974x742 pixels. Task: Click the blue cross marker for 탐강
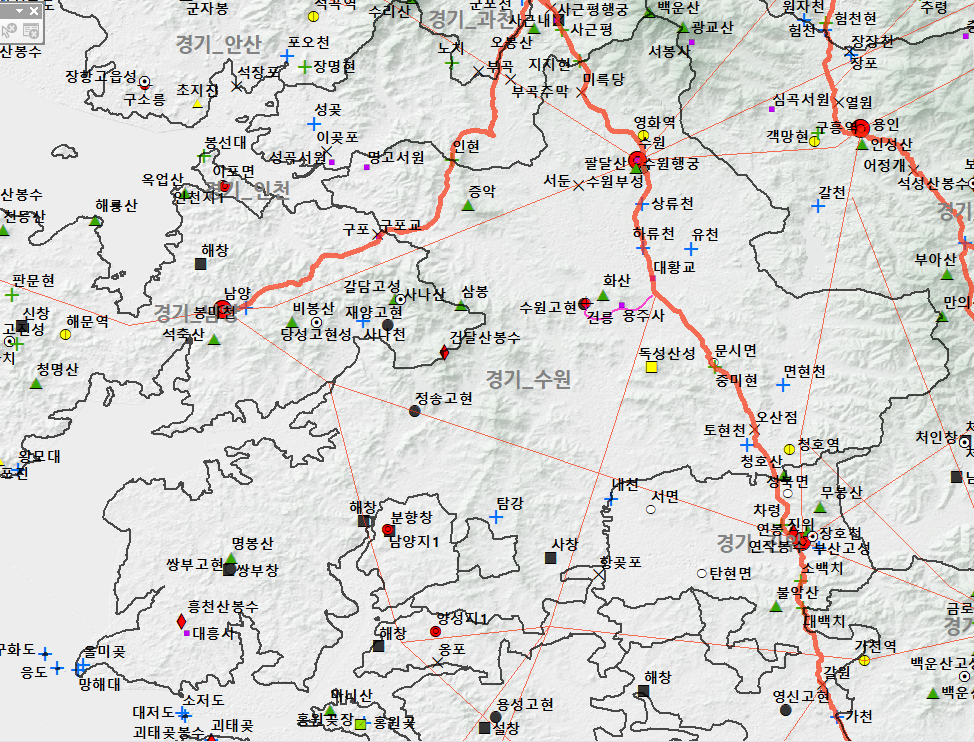click(496, 517)
